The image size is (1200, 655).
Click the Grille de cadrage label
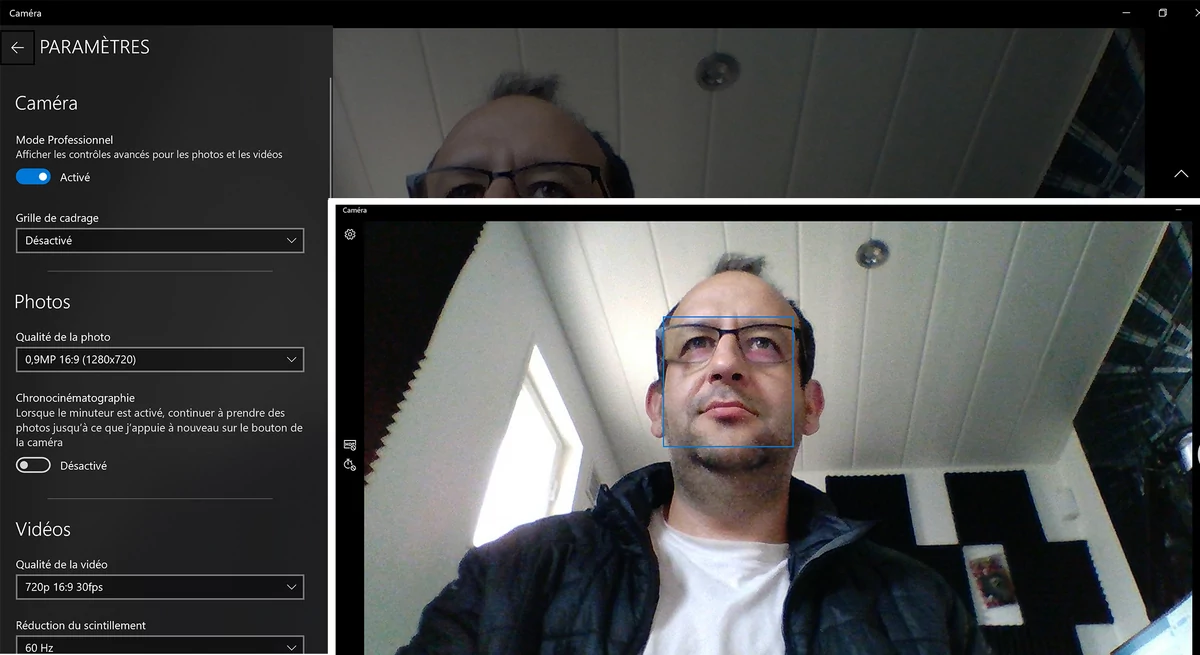point(57,218)
